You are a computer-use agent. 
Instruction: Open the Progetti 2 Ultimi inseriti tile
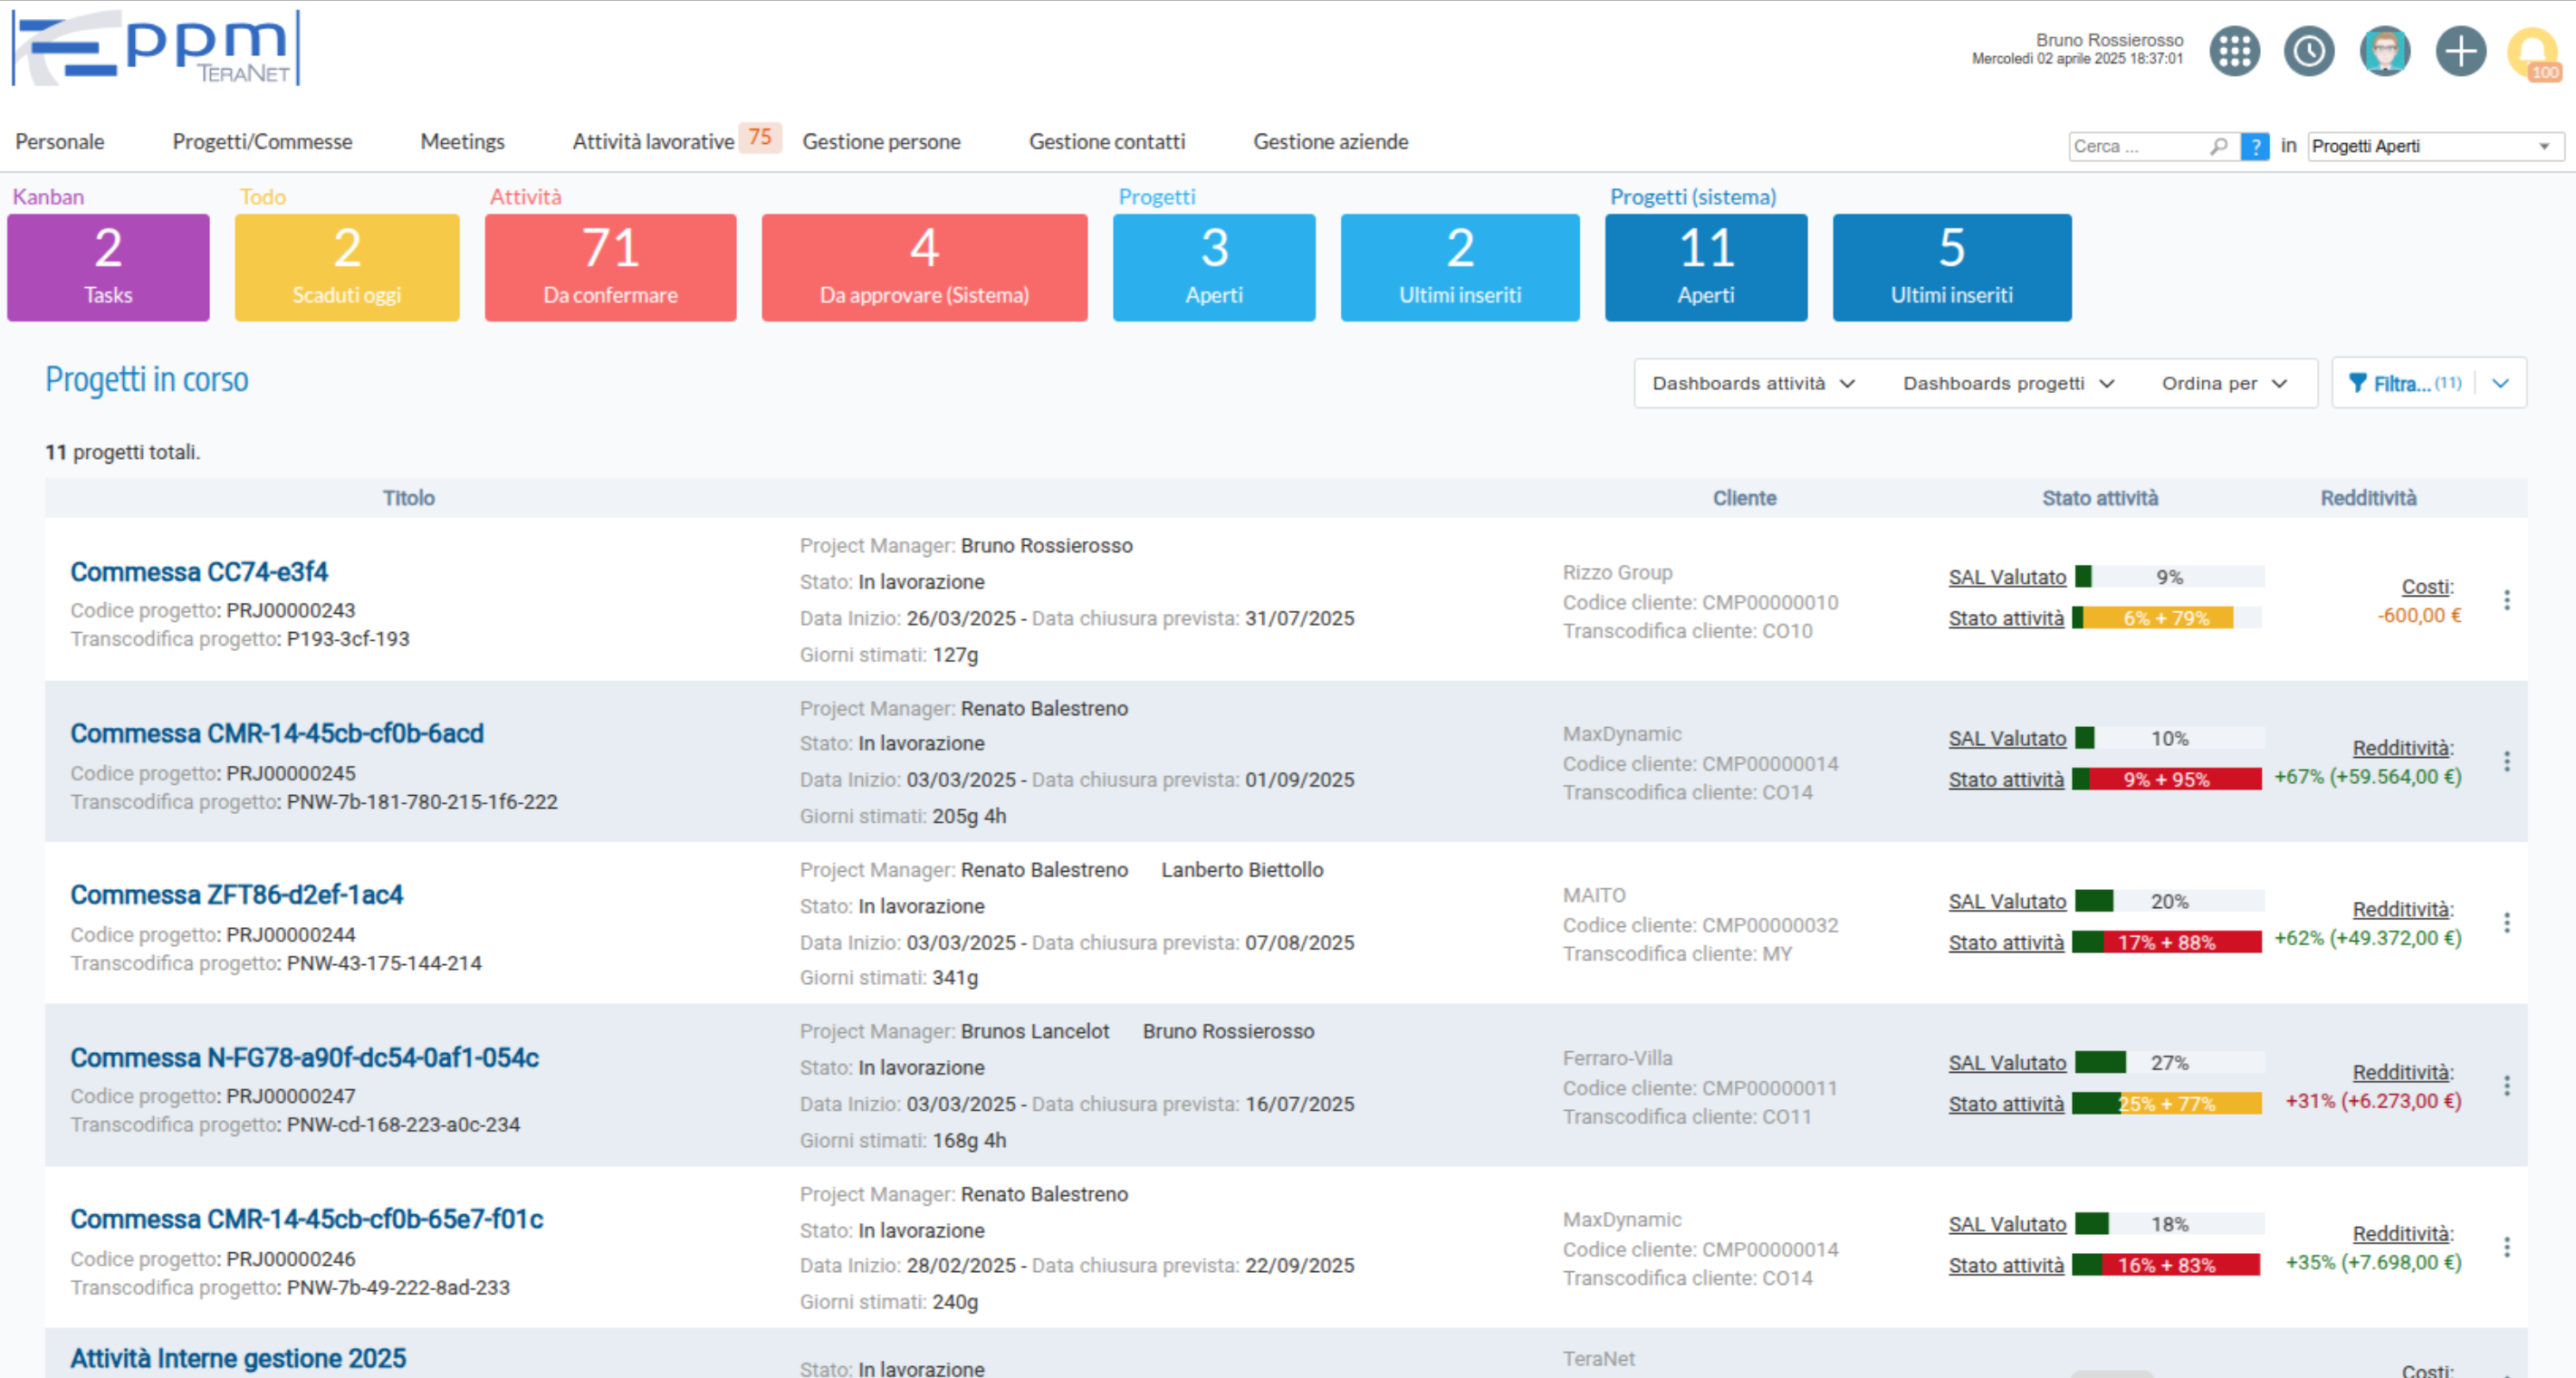[x=1460, y=267]
